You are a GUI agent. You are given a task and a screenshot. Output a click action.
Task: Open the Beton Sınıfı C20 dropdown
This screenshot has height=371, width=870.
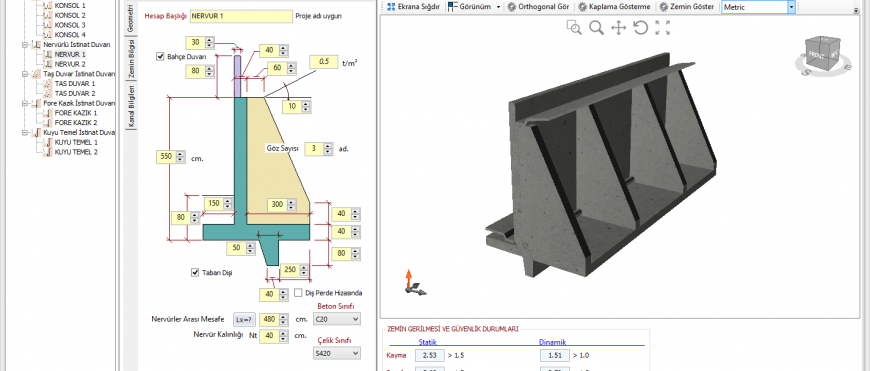[x=336, y=319]
